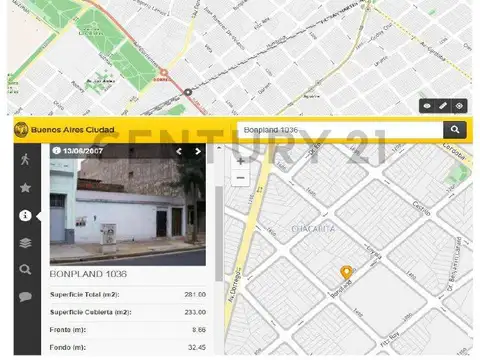Open the speech bubble comments icon
480x360 pixels.
click(25, 296)
